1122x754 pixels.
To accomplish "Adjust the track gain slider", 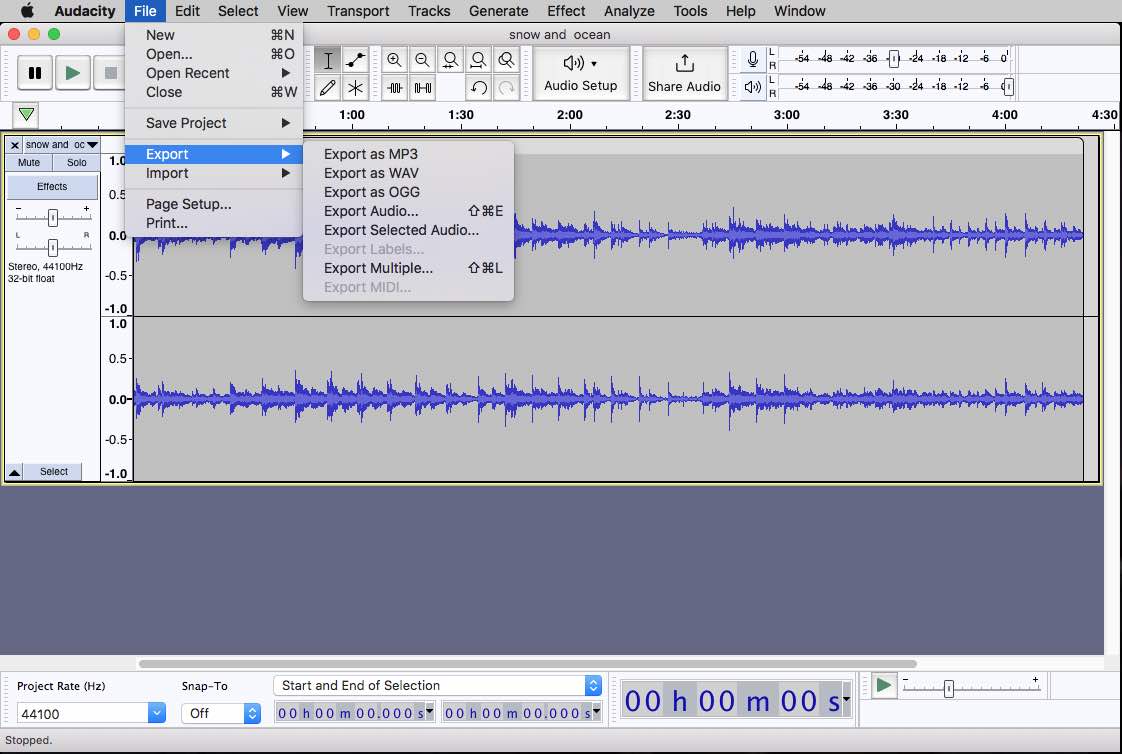I will click(51, 219).
